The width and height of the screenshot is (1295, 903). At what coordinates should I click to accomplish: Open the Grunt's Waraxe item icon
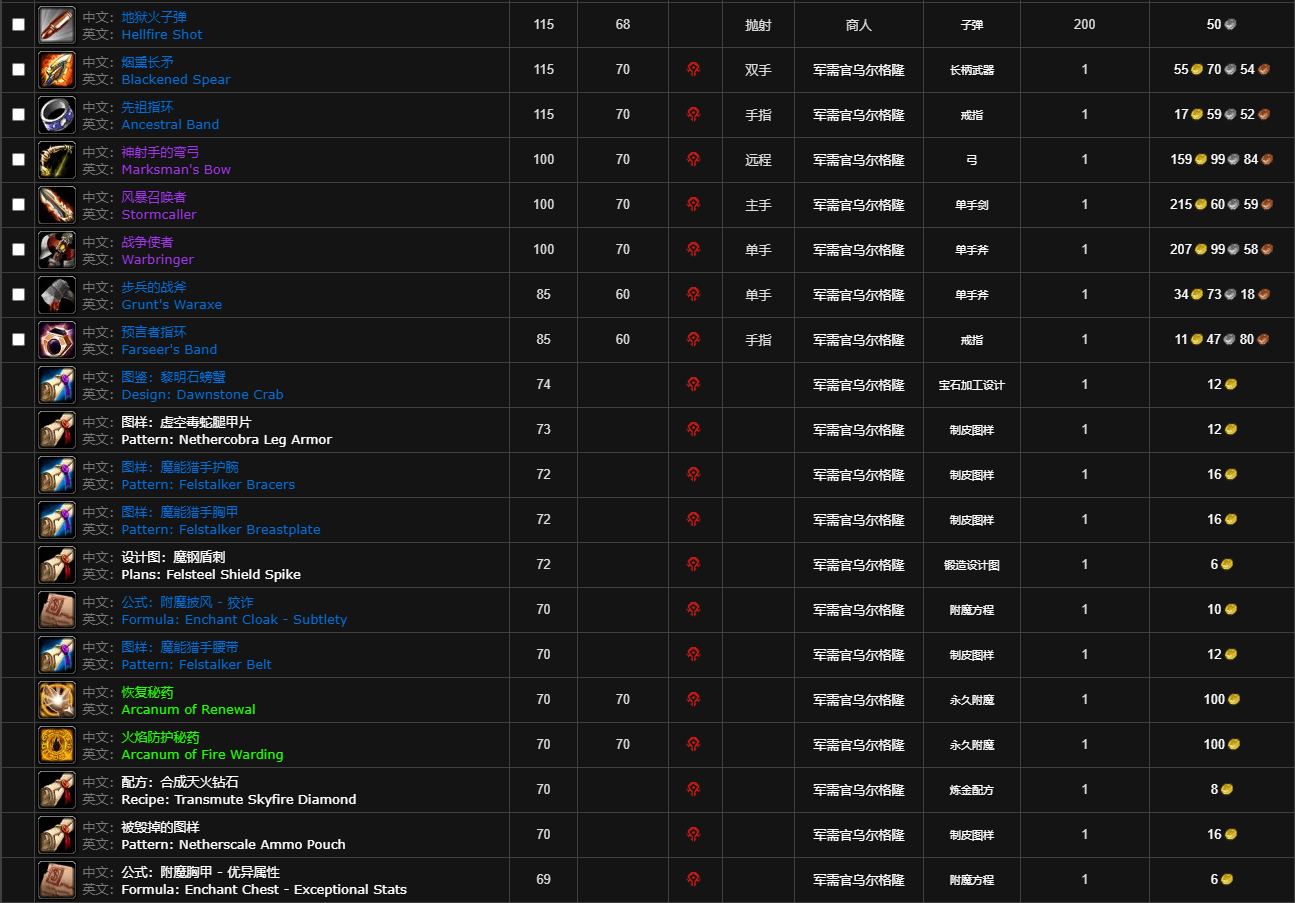click(x=57, y=295)
